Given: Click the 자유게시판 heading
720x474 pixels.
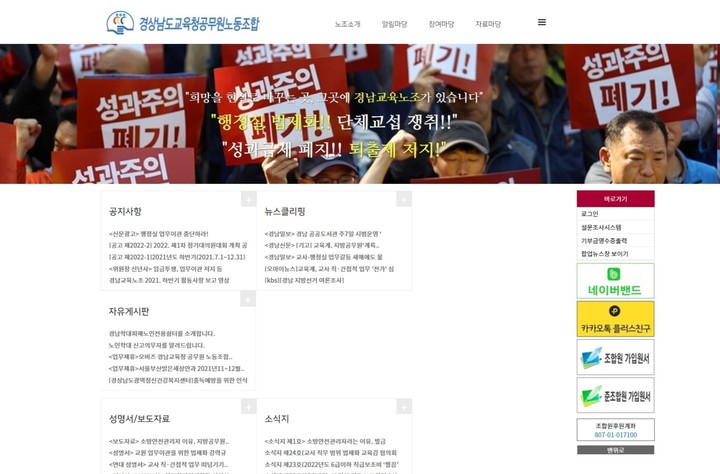Looking at the screenshot, I should pos(129,311).
